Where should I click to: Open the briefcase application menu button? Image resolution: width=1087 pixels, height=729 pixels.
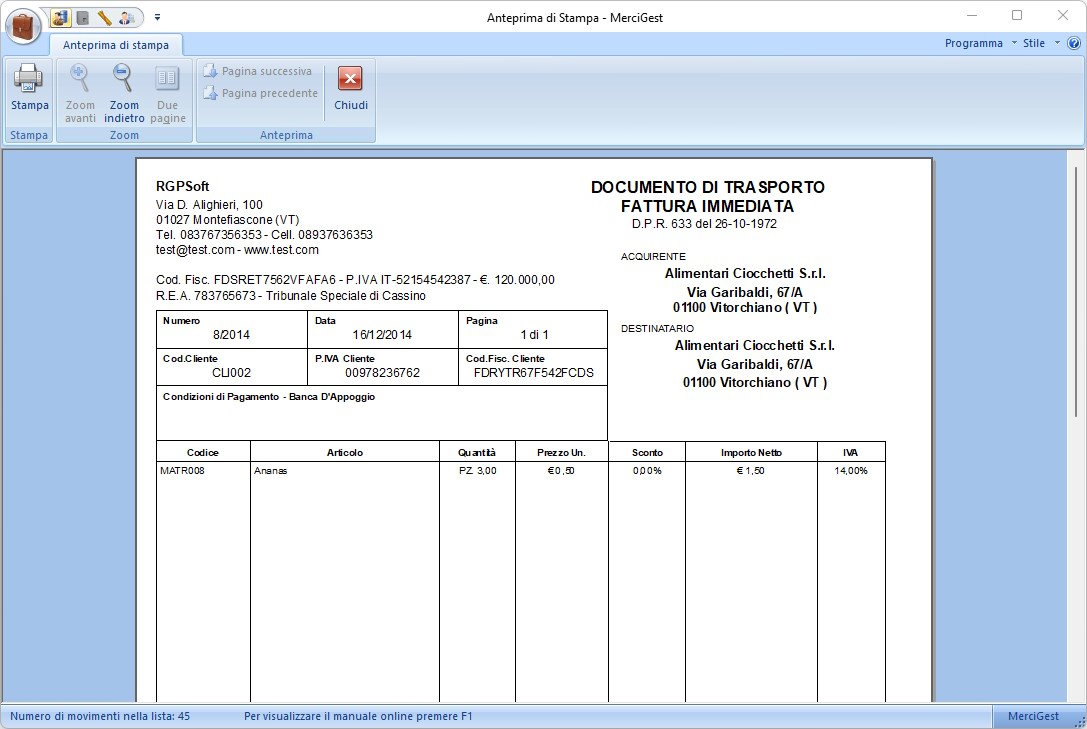click(24, 25)
